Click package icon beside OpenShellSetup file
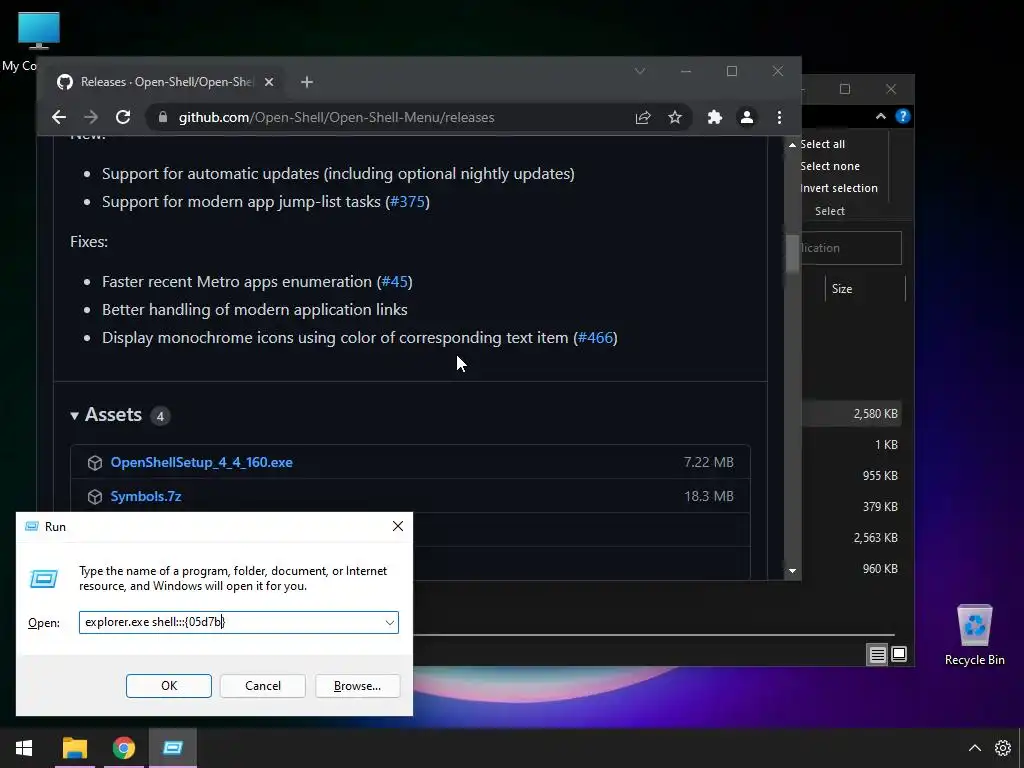The image size is (1024, 768). click(95, 462)
